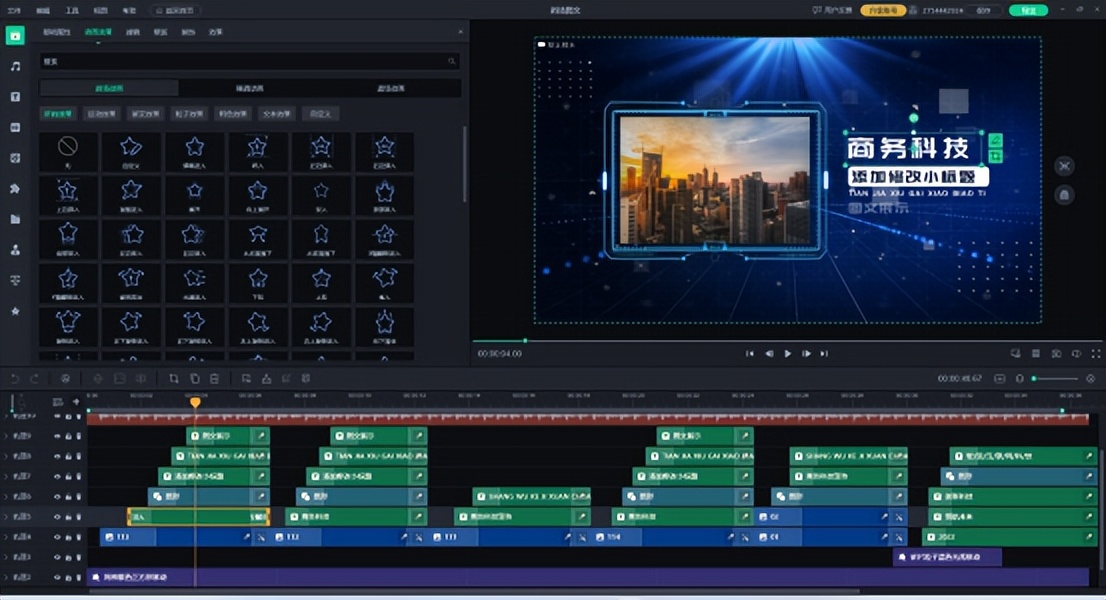The height and width of the screenshot is (600, 1106).
Task: Toggle lock on the selected clip's track
Action: click(x=68, y=517)
